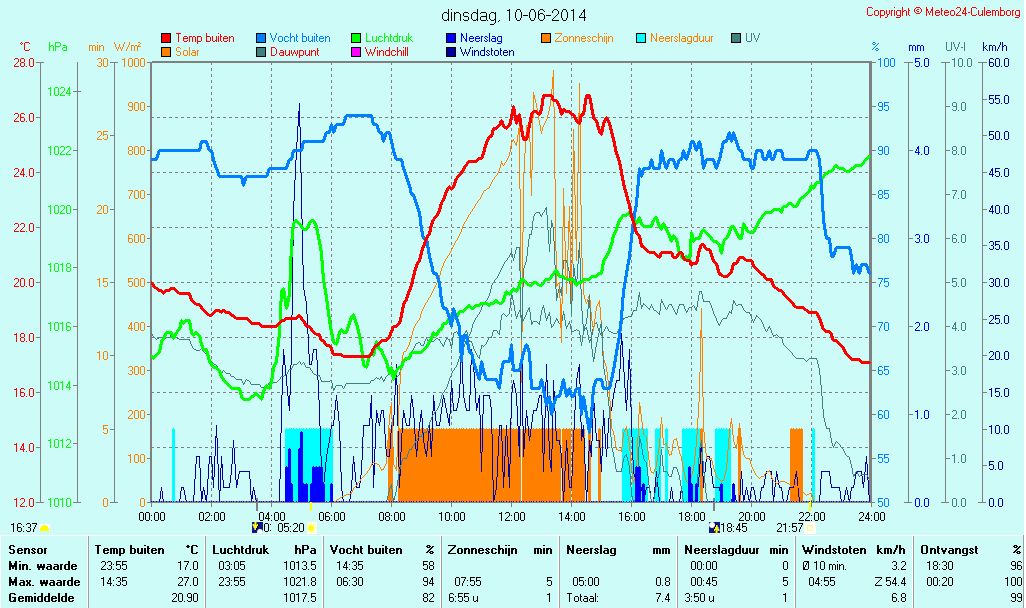Select the Neerslag legend label
The height and width of the screenshot is (608, 1026).
(483, 38)
